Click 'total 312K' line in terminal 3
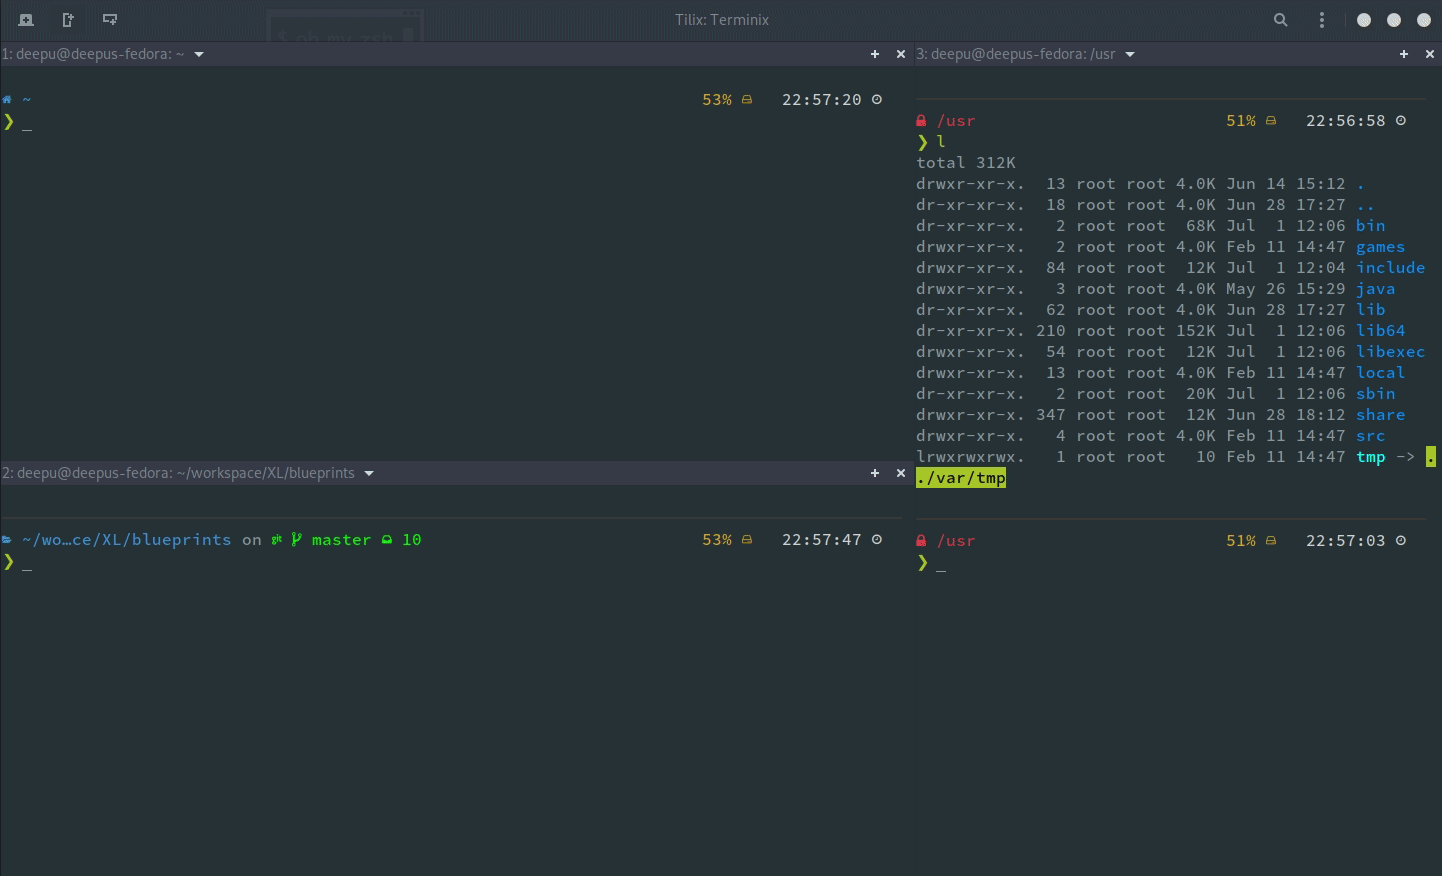Screen dimensions: 1442x876 966,162
